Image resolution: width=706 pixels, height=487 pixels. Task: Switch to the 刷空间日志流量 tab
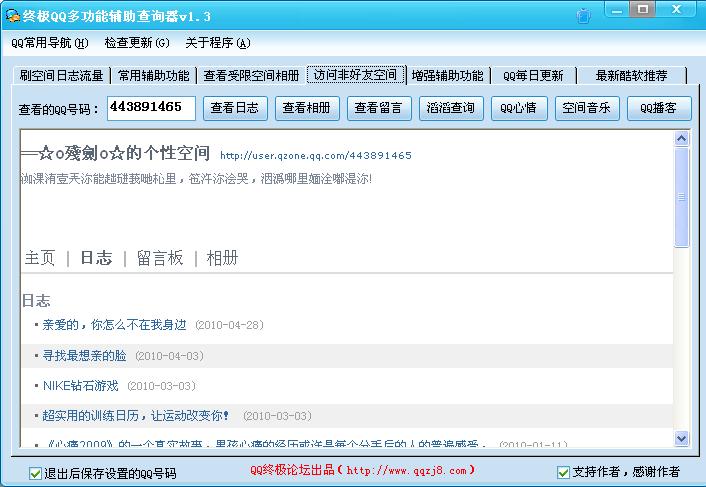[x=61, y=75]
